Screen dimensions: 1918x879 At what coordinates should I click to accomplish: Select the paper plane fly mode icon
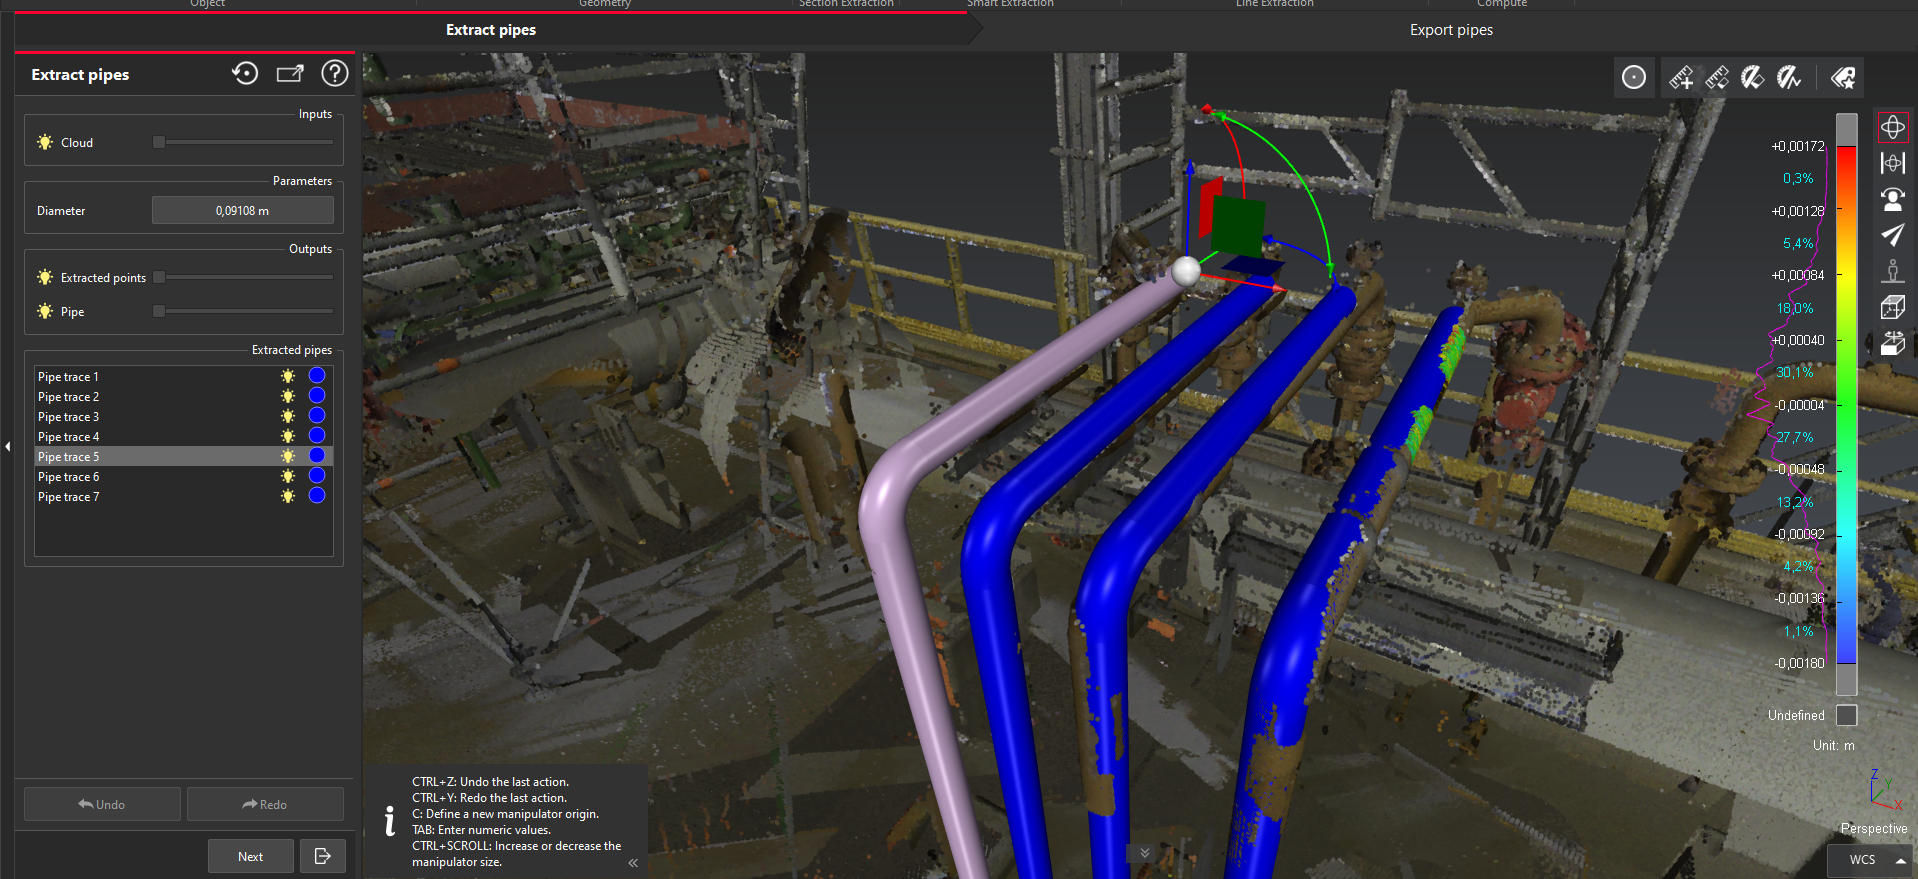(1892, 235)
